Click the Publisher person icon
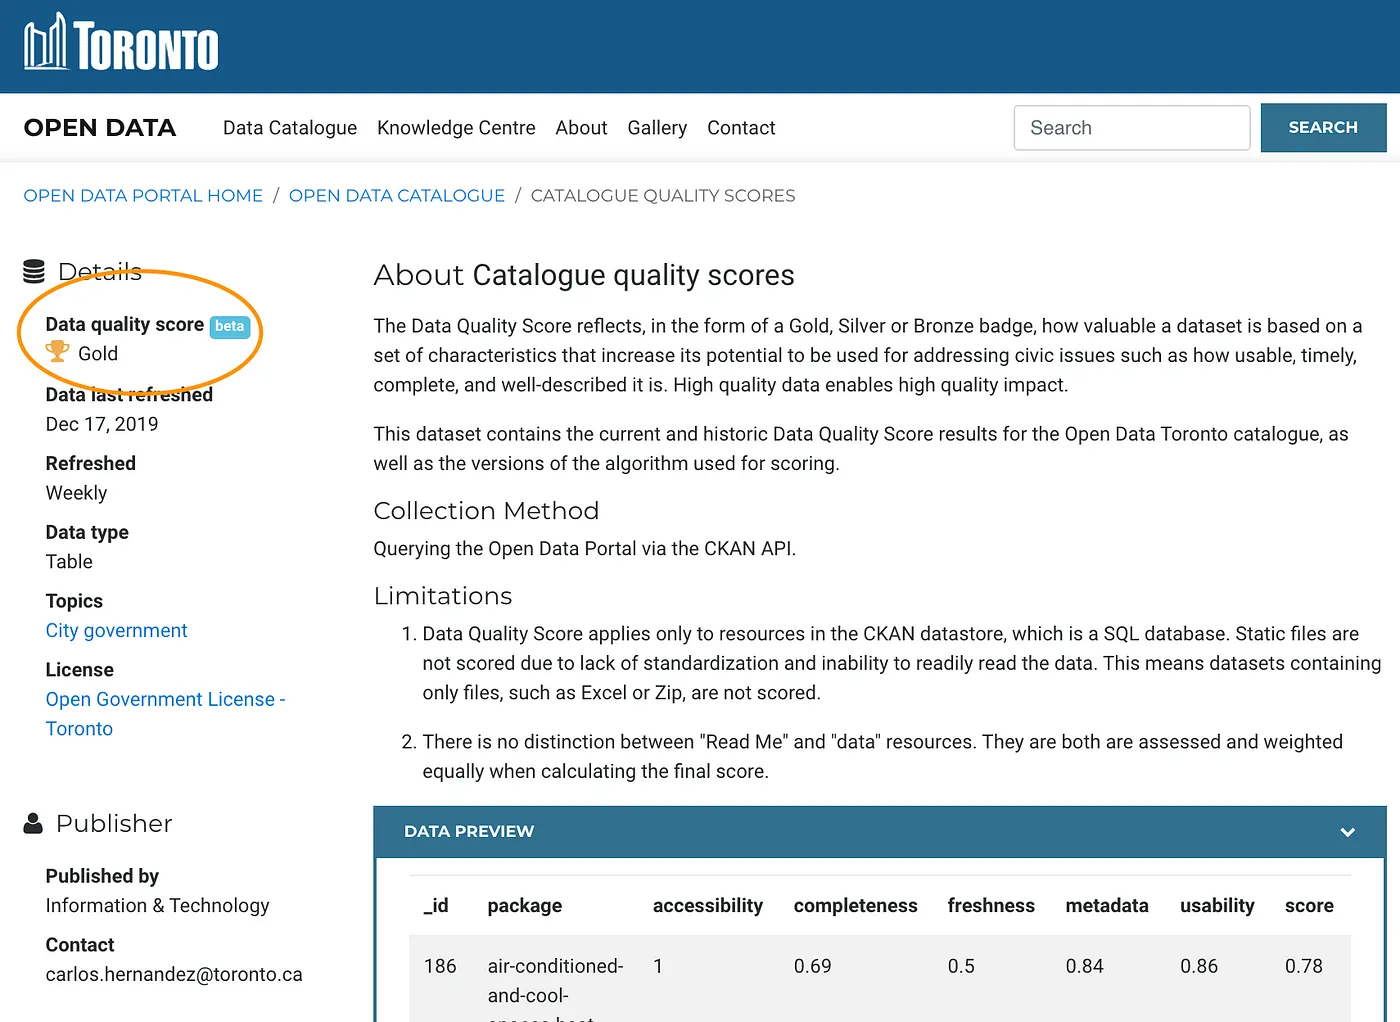1400x1022 pixels. (33, 823)
